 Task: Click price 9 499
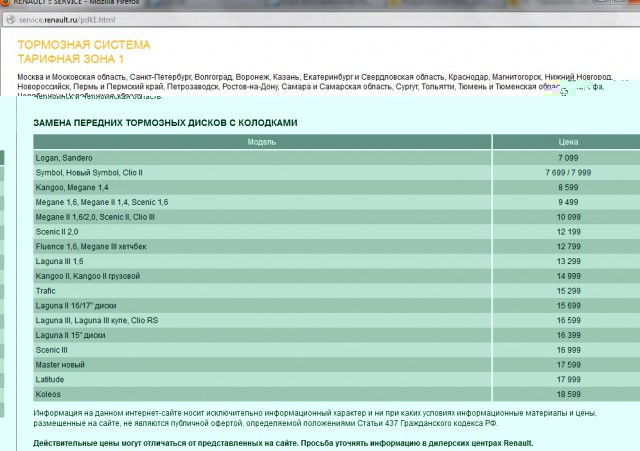pyautogui.click(x=568, y=202)
